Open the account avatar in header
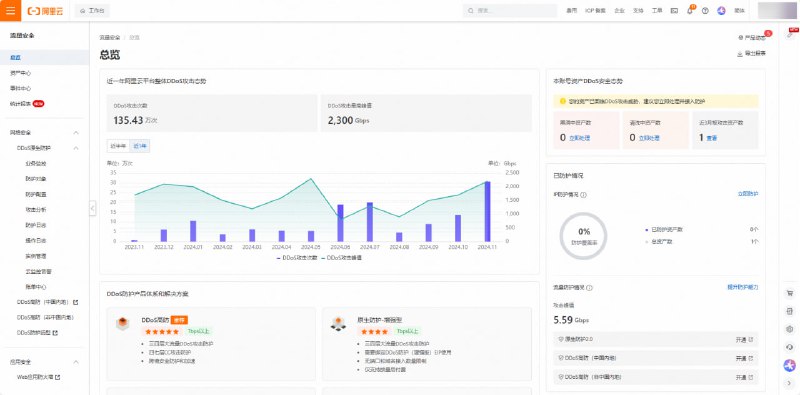Screen dimensions: 800x395 pyautogui.click(x=777, y=11)
